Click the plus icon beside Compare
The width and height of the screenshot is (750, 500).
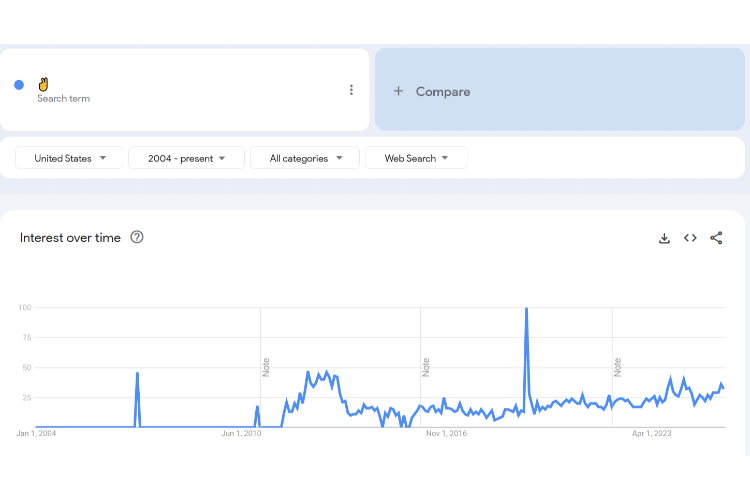pyautogui.click(x=398, y=91)
